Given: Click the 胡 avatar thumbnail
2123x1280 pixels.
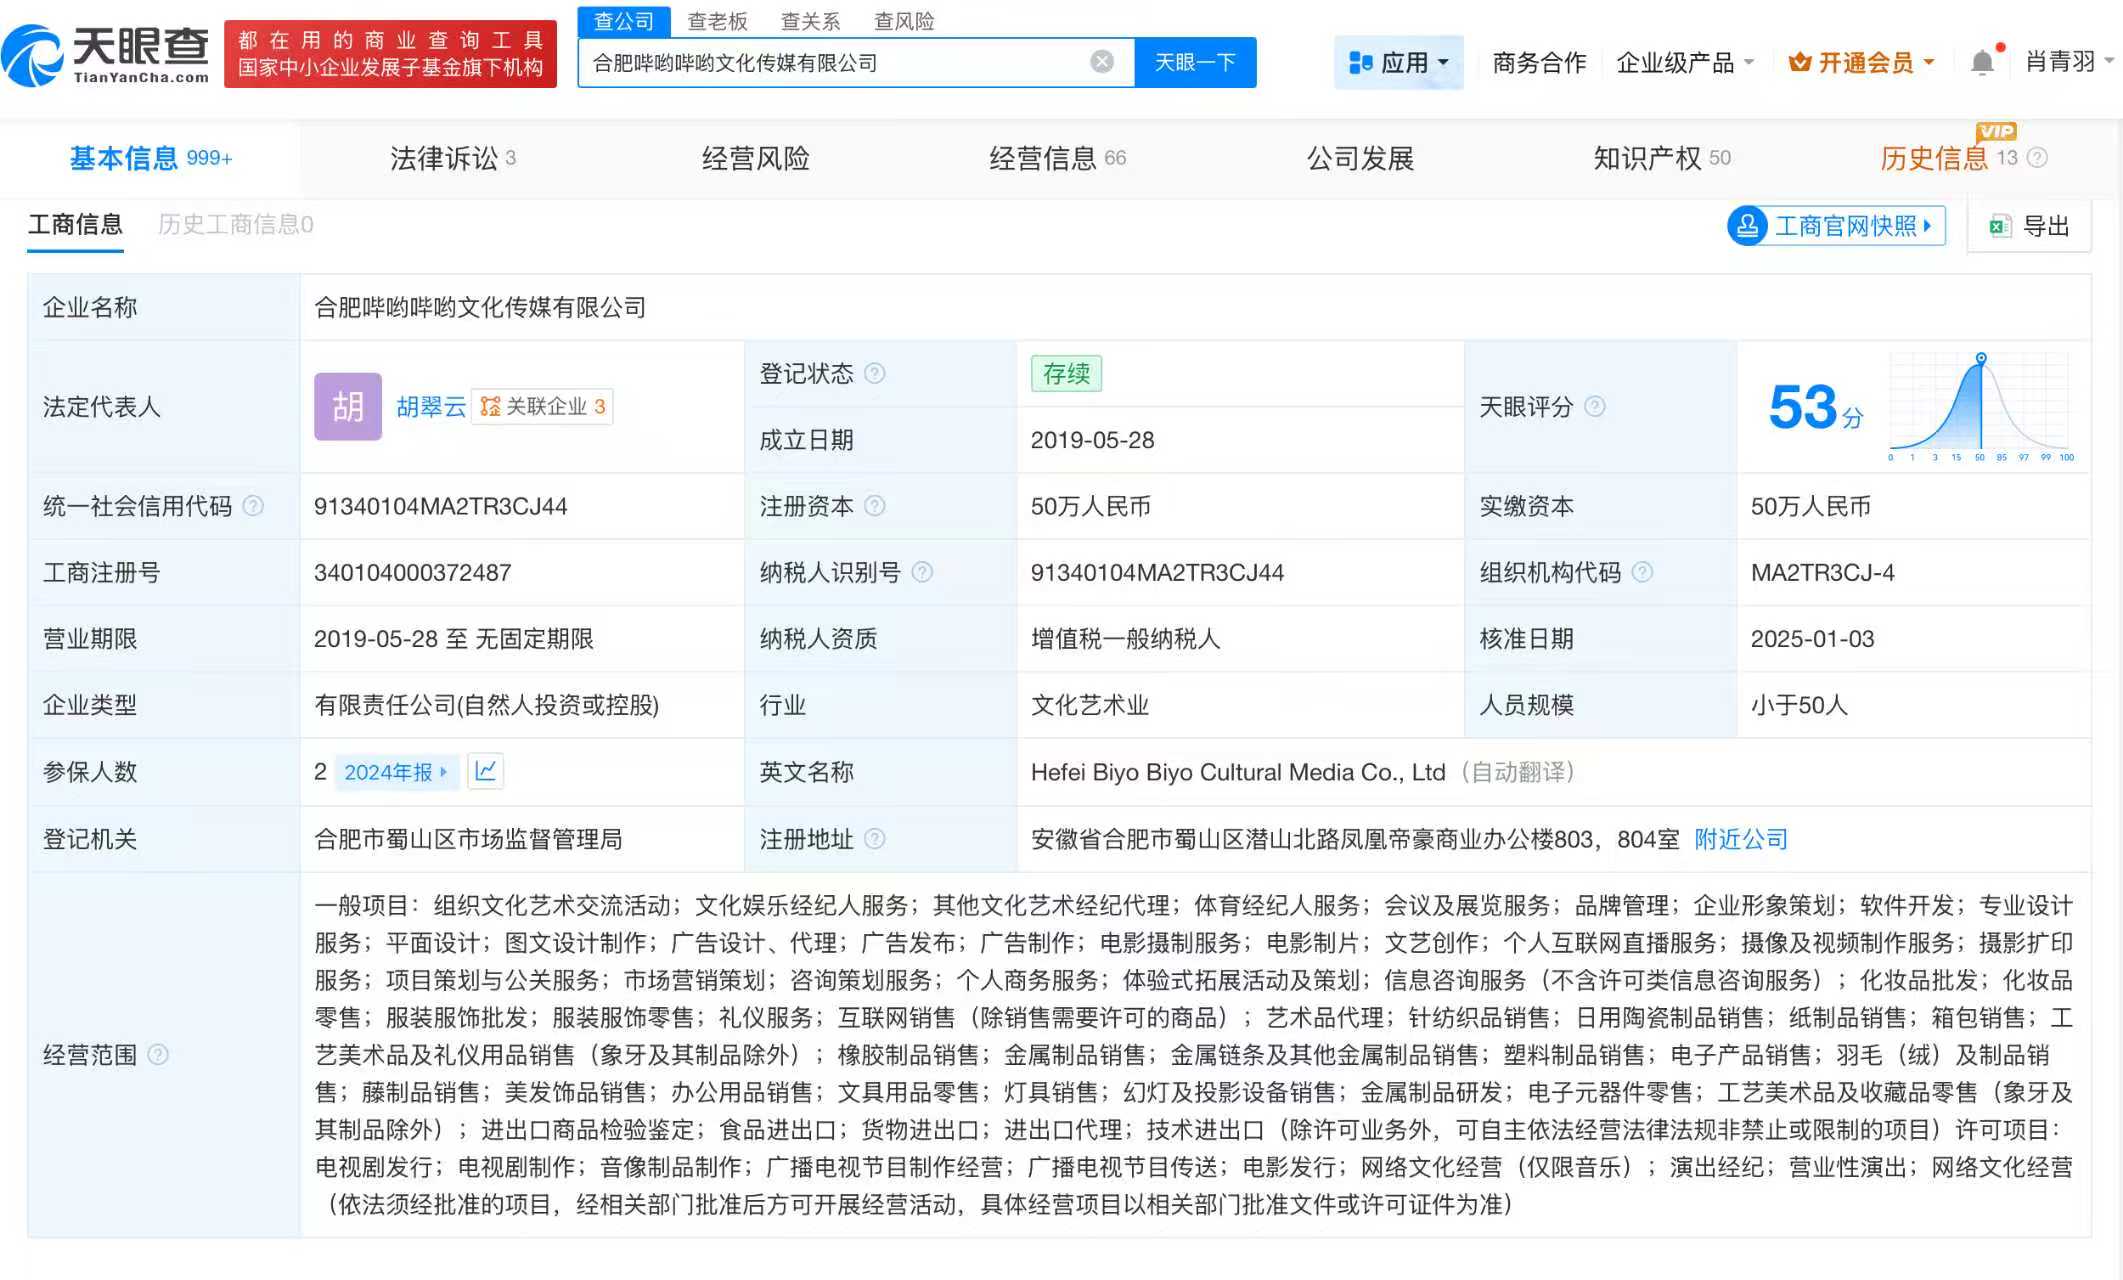Looking at the screenshot, I should [347, 406].
